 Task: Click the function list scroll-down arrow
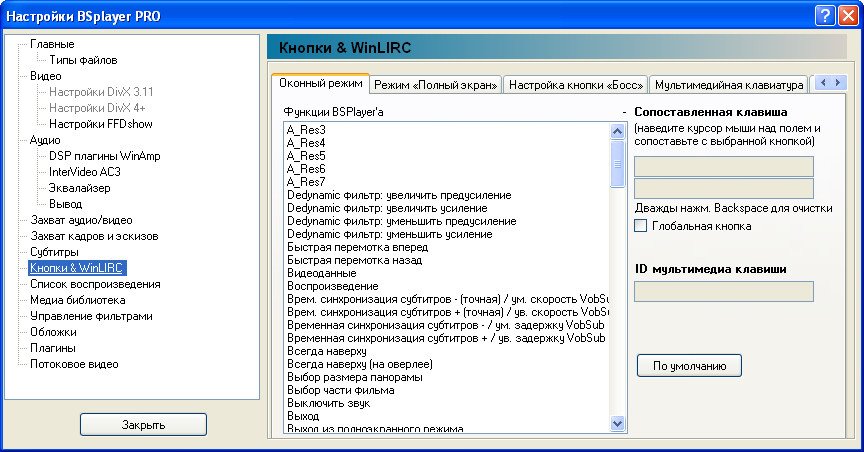click(x=617, y=424)
